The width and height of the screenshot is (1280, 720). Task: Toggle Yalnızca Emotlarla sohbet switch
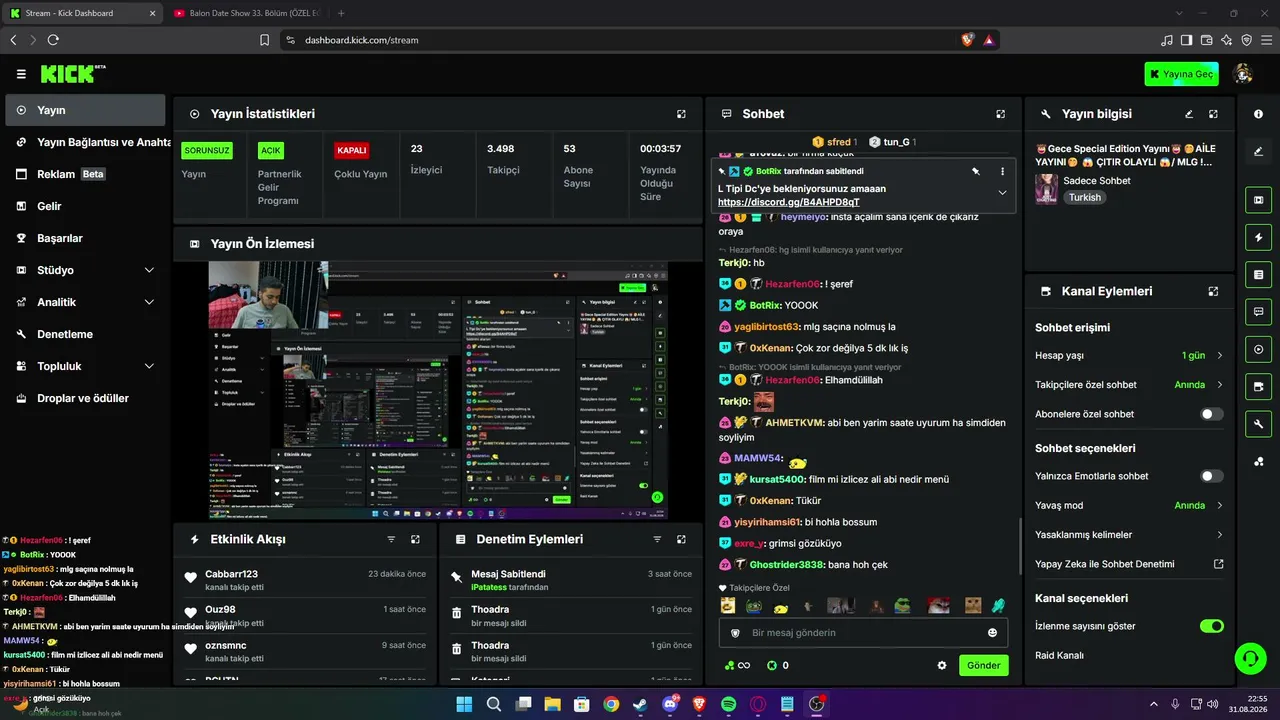[1211, 476]
